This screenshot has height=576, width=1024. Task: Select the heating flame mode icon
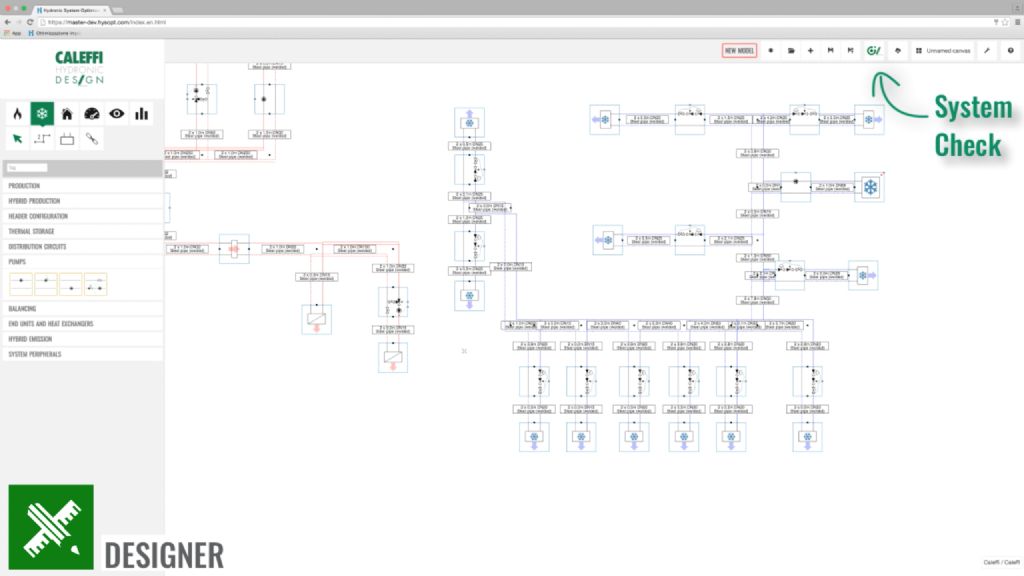pos(17,113)
